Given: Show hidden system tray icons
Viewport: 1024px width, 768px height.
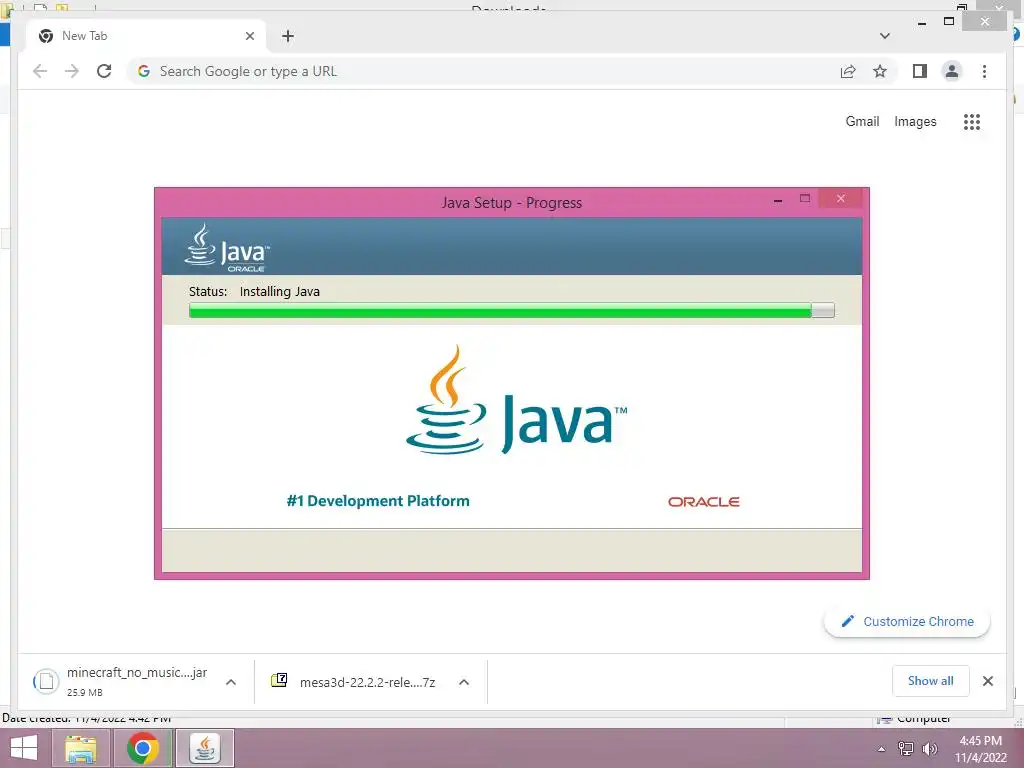Looking at the screenshot, I should 882,749.
